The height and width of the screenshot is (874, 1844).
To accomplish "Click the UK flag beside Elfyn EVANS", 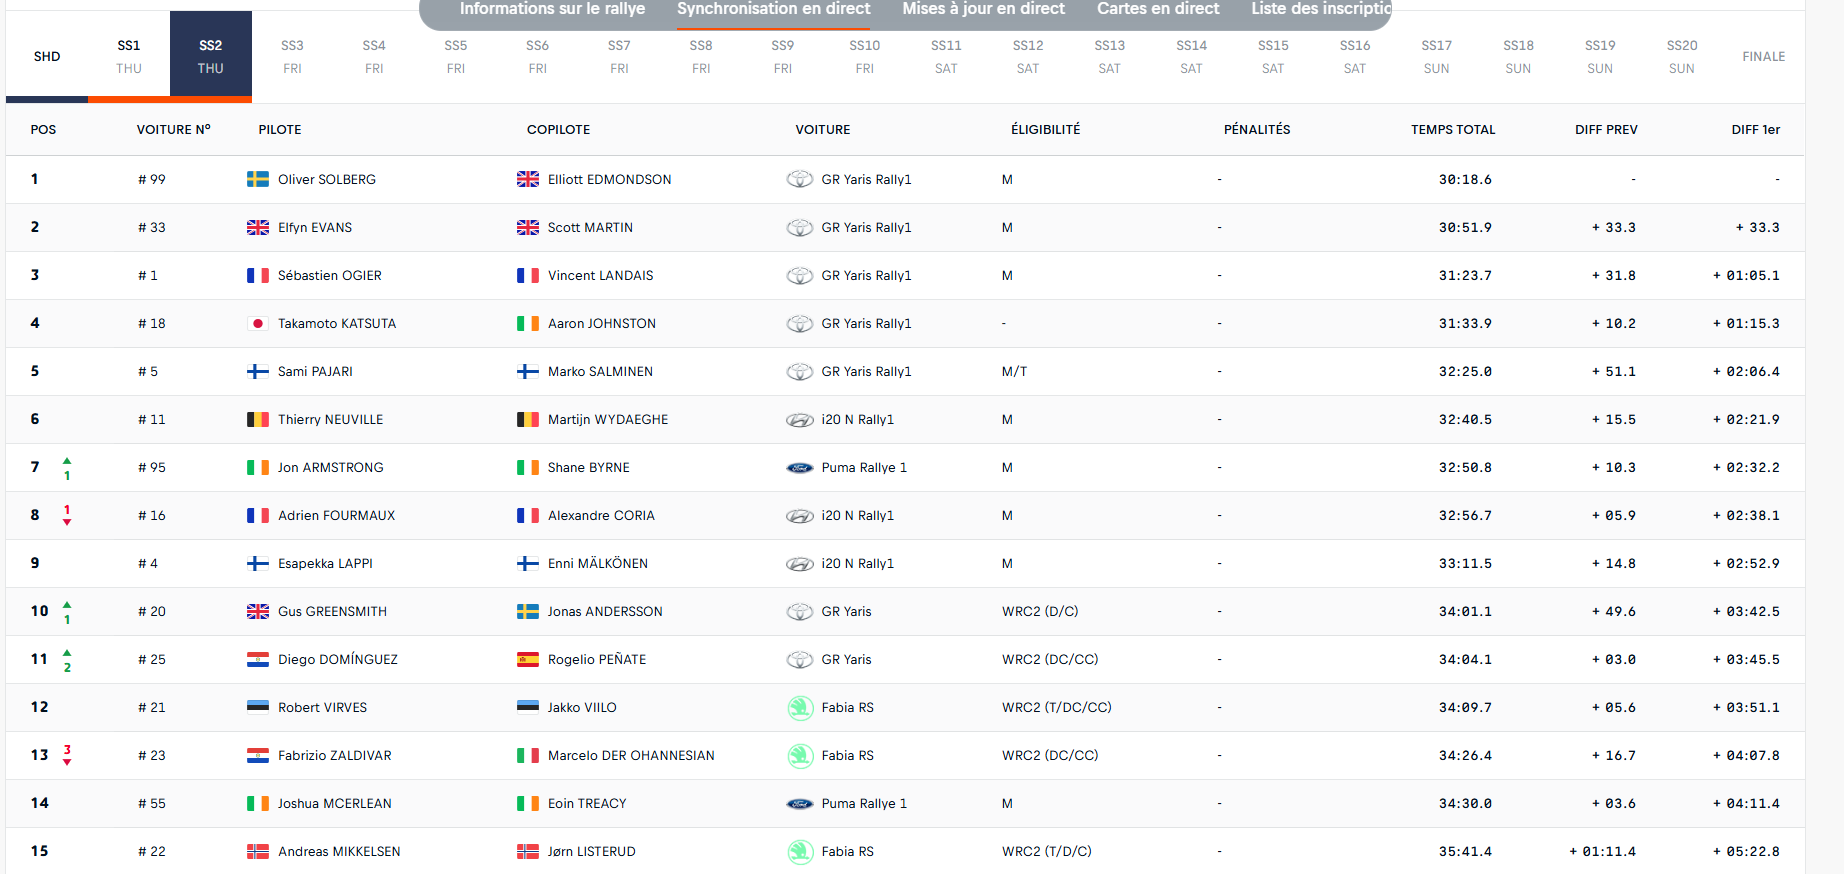I will (258, 227).
